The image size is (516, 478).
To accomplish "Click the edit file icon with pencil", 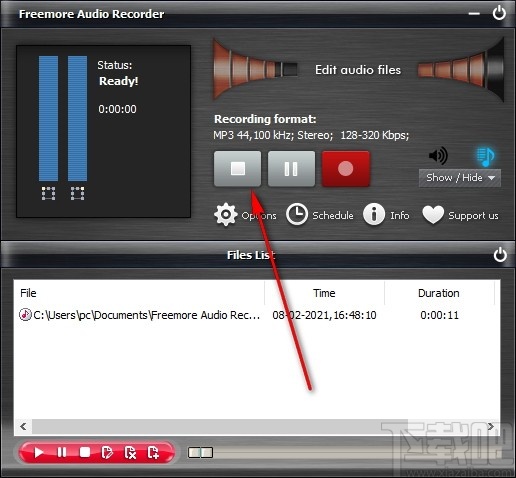I will pos(107,452).
